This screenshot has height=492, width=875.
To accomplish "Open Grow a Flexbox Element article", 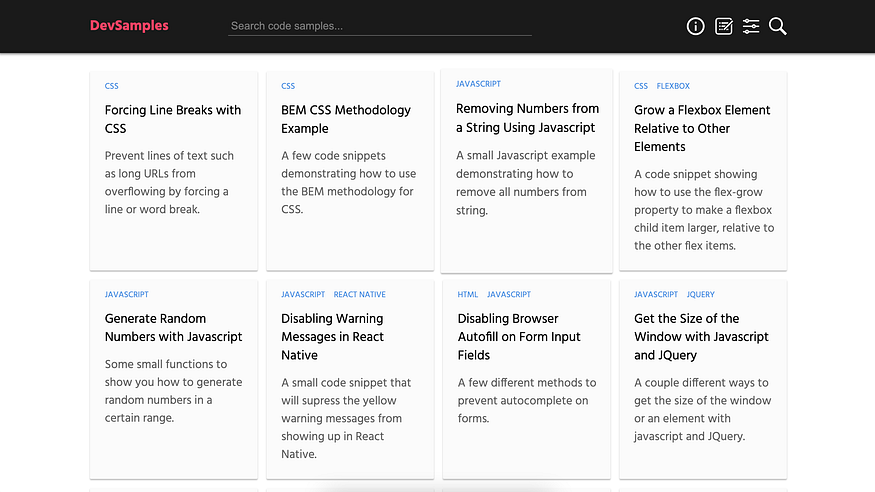I will [702, 128].
